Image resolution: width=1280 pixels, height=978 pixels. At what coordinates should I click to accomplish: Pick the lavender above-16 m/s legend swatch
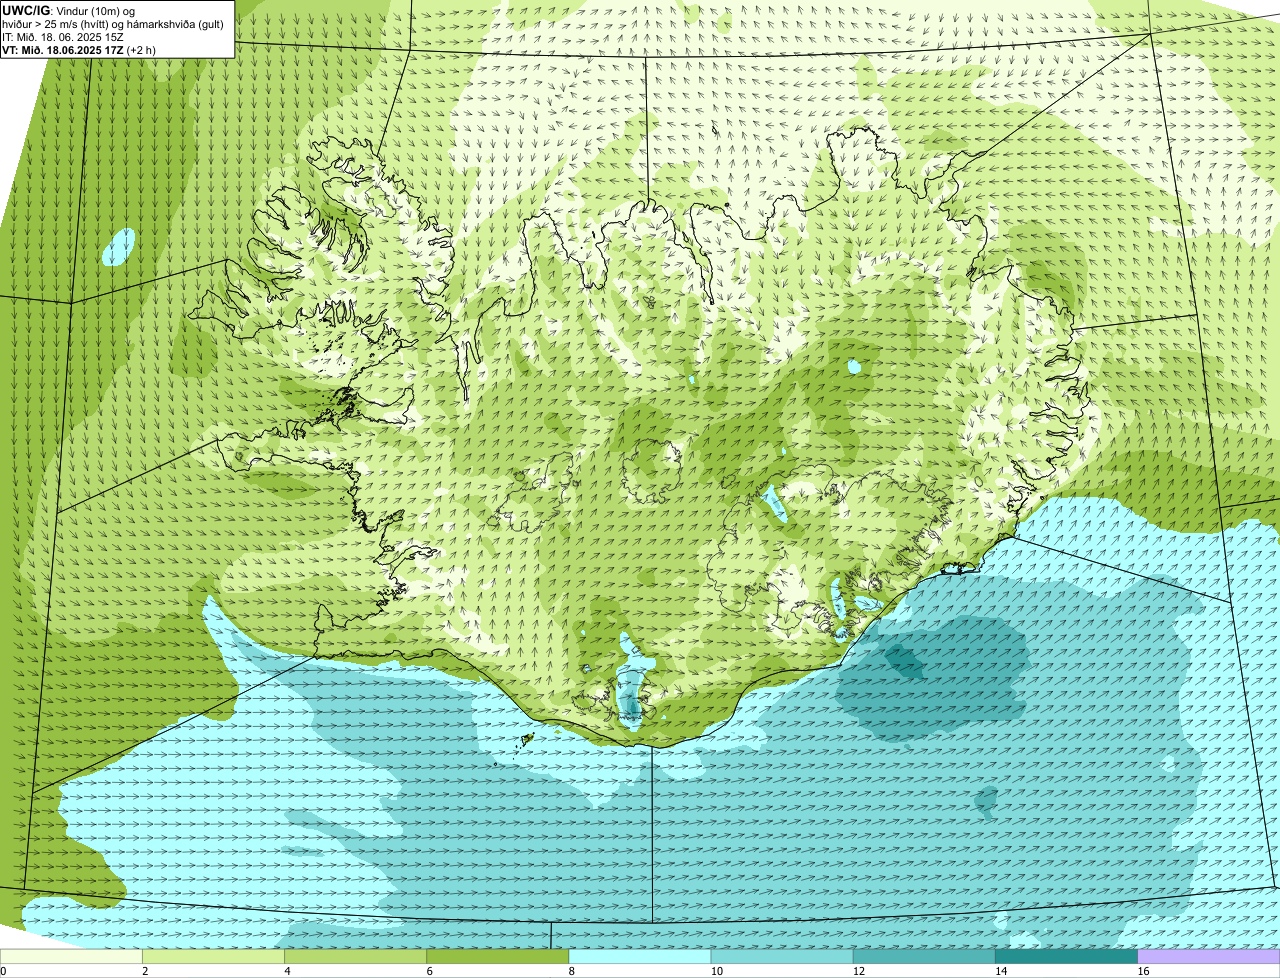(1209, 956)
